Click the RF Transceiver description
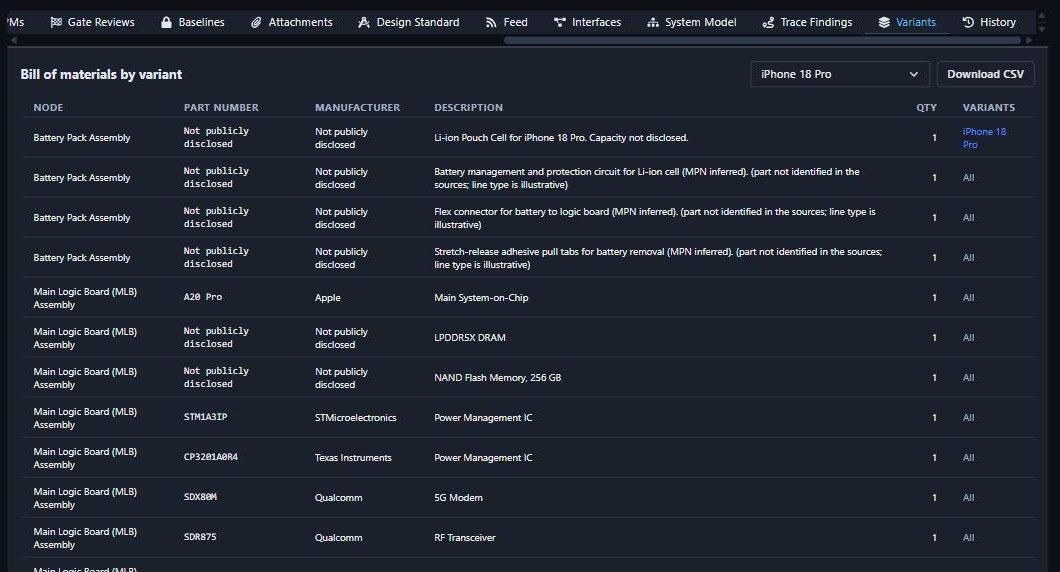The height and width of the screenshot is (572, 1060). tap(464, 538)
